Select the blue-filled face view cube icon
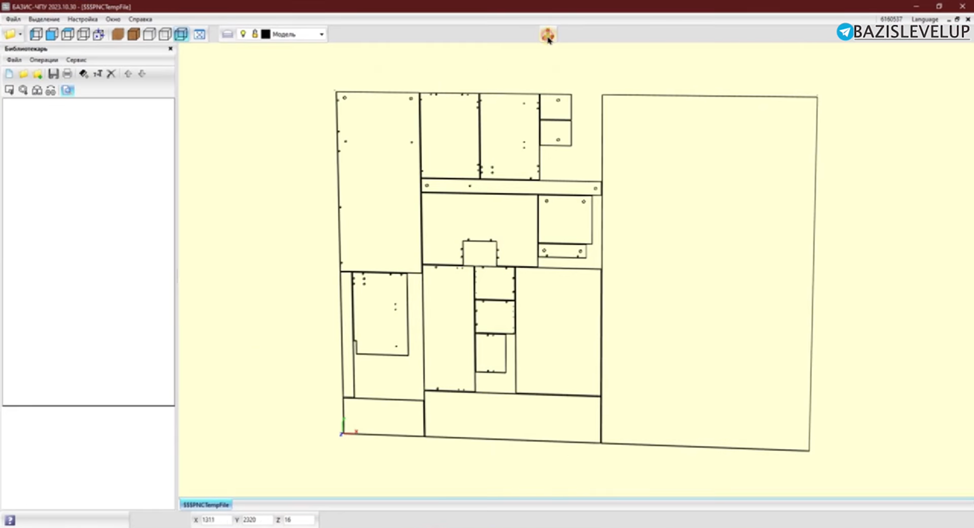The width and height of the screenshot is (974, 528). [x=52, y=34]
